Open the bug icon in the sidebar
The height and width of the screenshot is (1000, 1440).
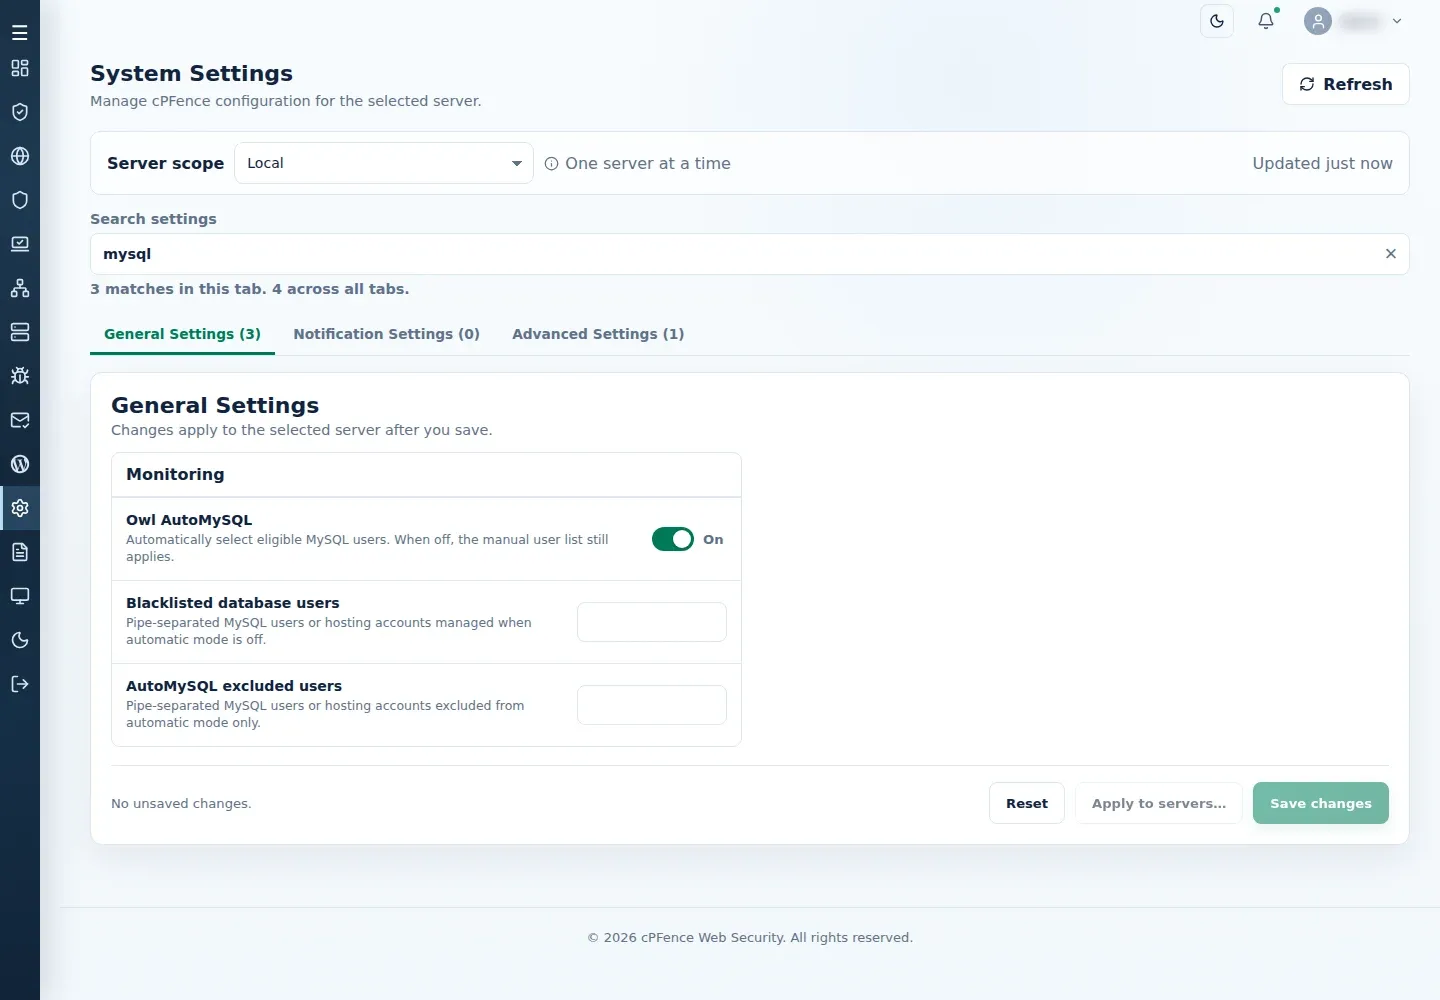point(20,376)
